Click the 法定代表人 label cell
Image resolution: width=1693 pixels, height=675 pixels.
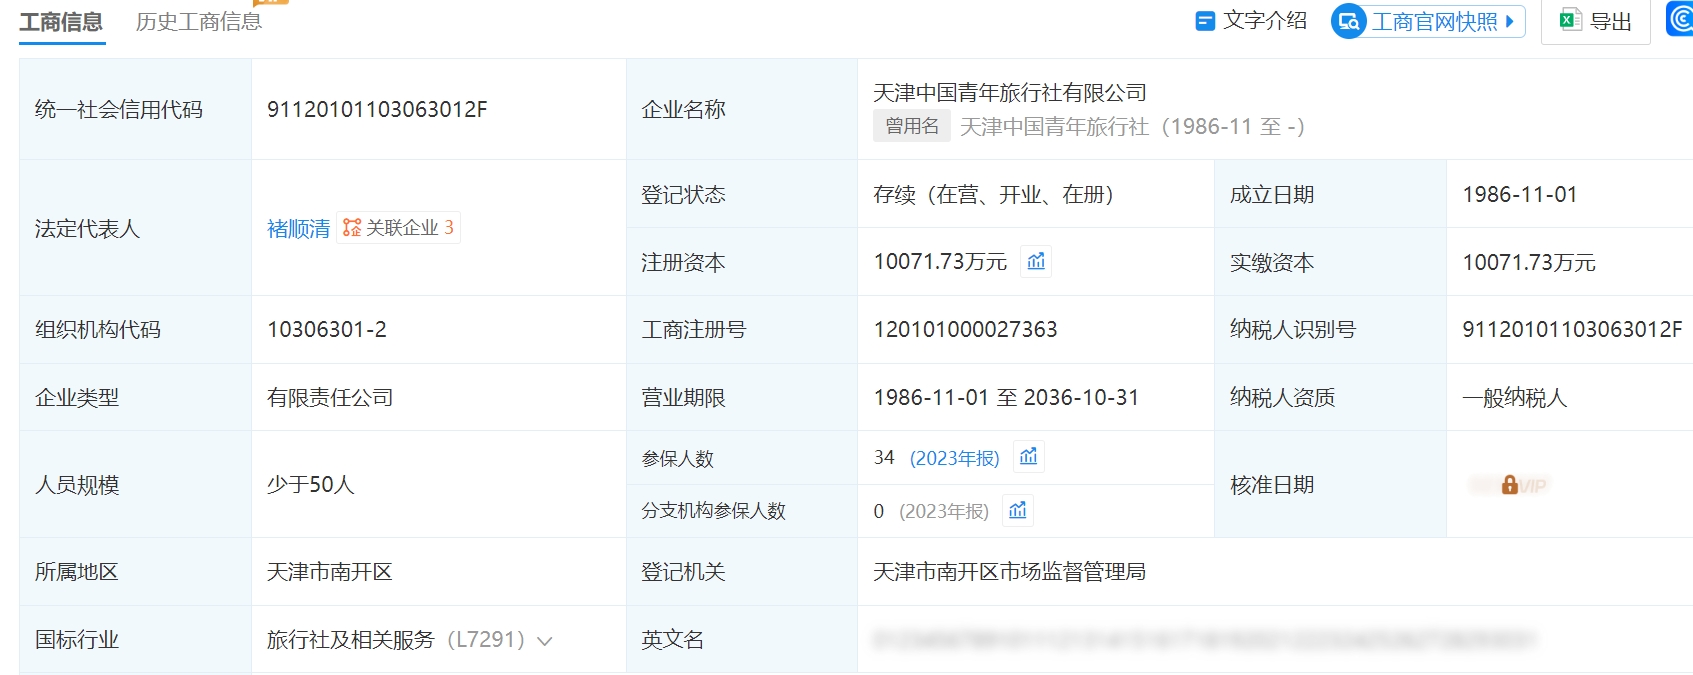(135, 228)
